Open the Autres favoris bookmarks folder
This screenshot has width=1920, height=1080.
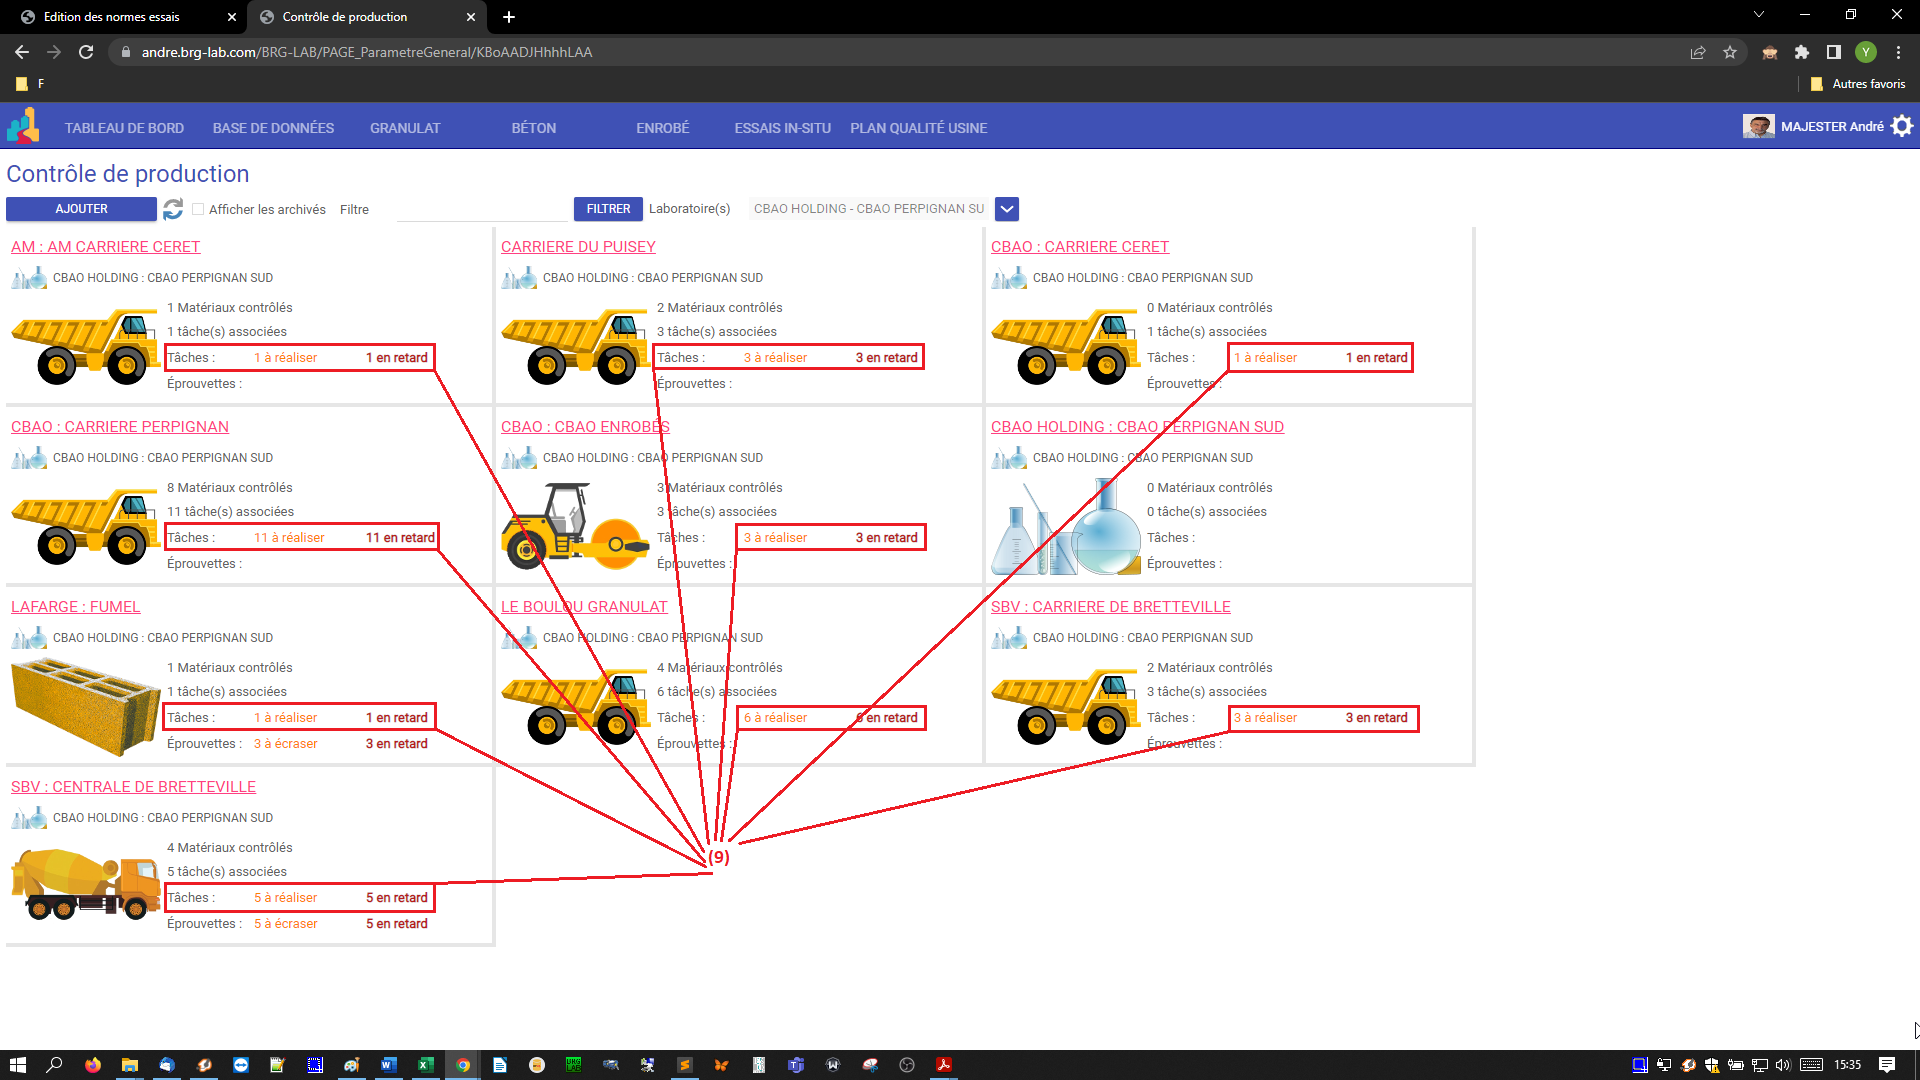(x=1858, y=84)
